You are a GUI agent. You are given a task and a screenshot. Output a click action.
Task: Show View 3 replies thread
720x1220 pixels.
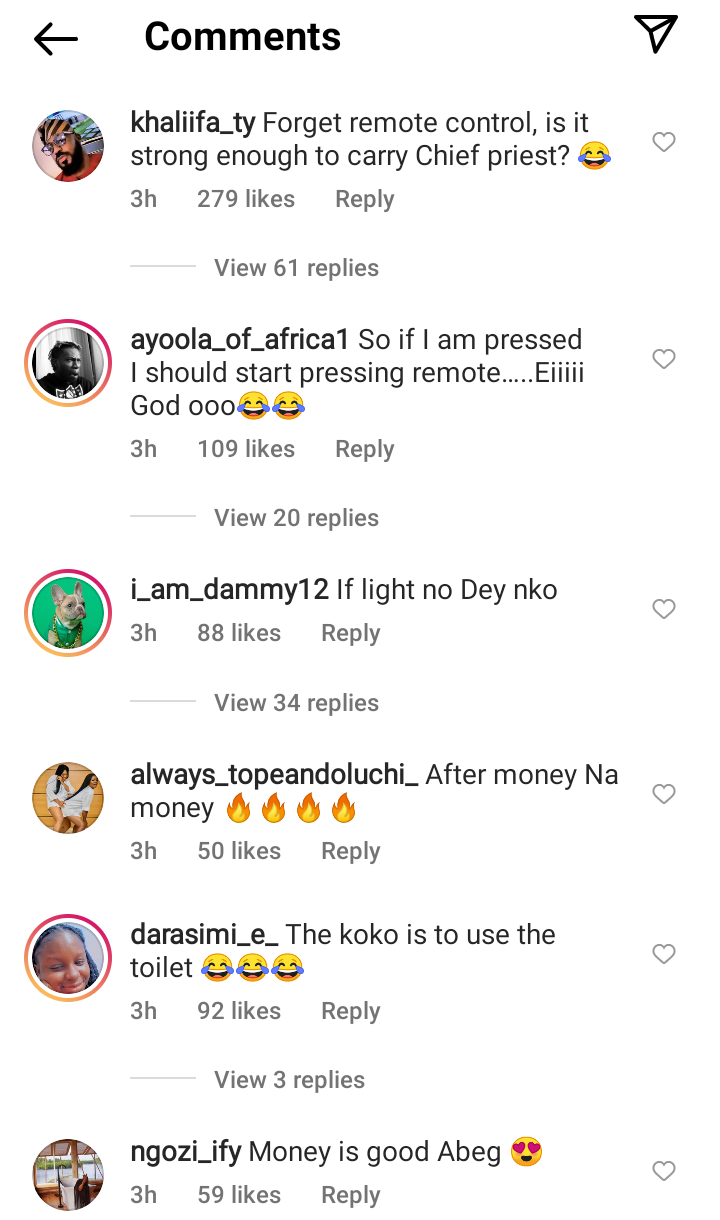[289, 1080]
